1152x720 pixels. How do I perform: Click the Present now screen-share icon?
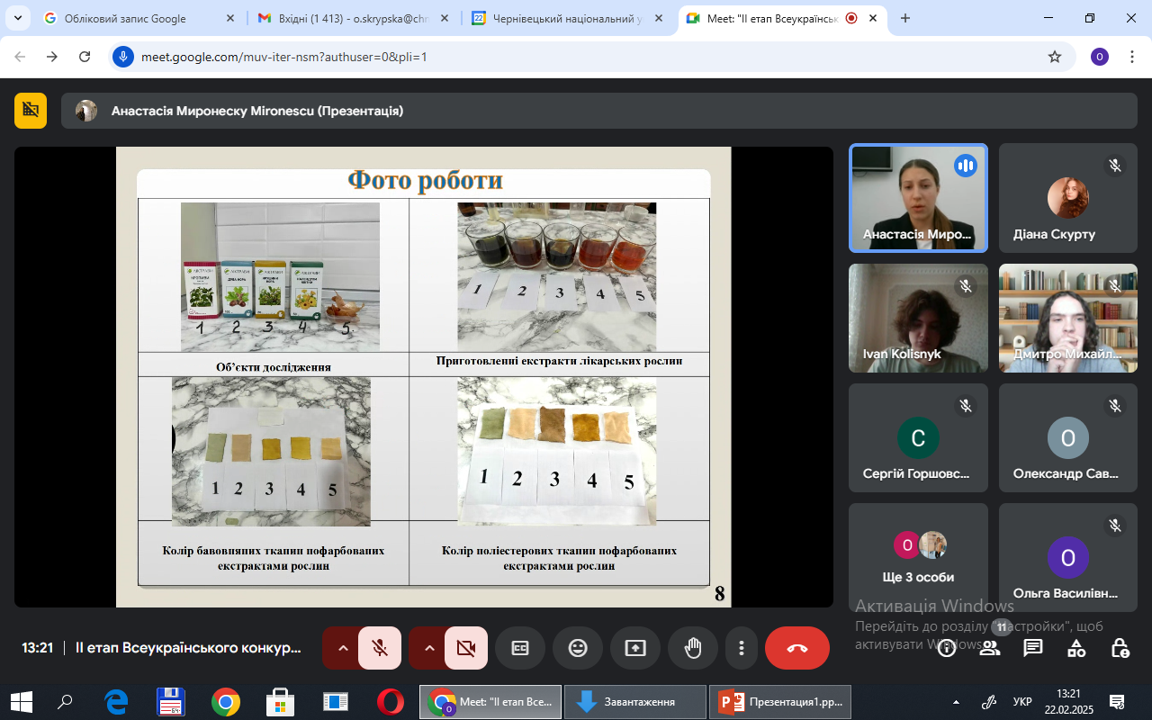pos(636,648)
